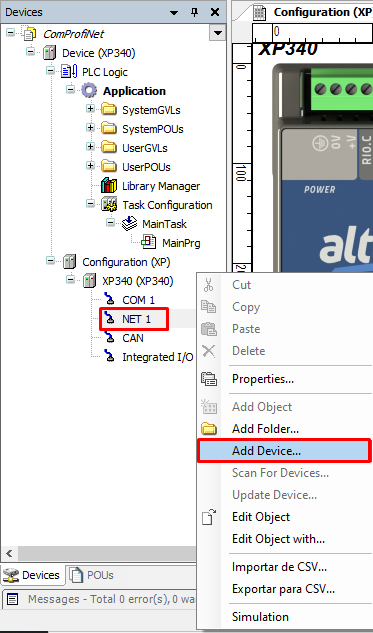The width and height of the screenshot is (373, 633).
Task: Expand the SystemGVLs folder
Action: [90, 109]
